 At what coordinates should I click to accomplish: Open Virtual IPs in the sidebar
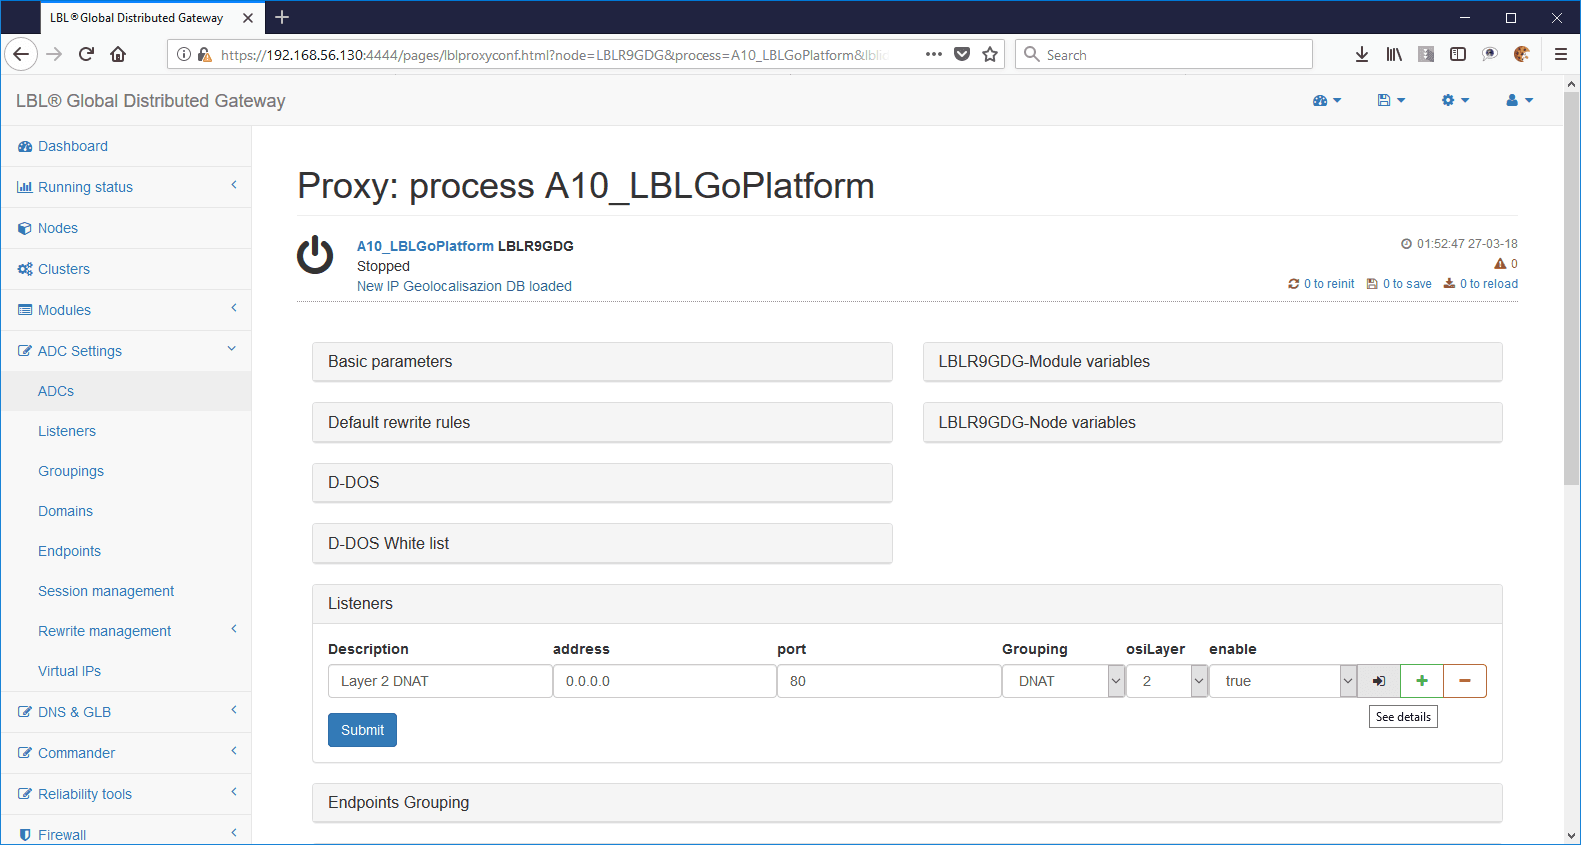[126, 671]
